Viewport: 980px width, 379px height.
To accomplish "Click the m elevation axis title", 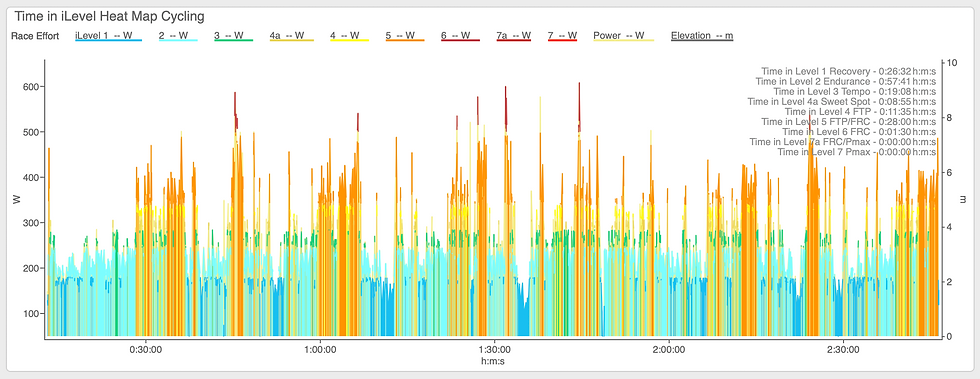I will click(x=963, y=200).
